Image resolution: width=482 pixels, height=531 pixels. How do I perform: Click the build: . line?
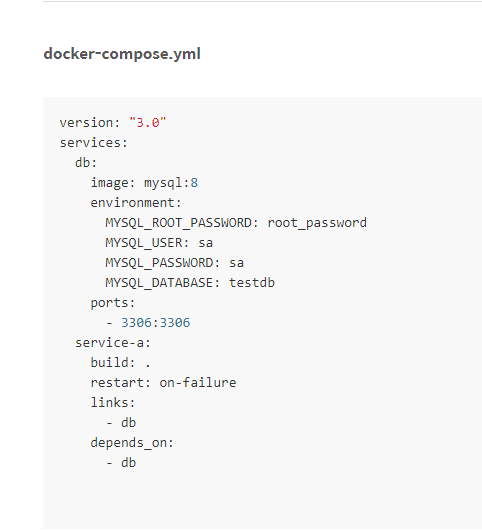tap(120, 363)
